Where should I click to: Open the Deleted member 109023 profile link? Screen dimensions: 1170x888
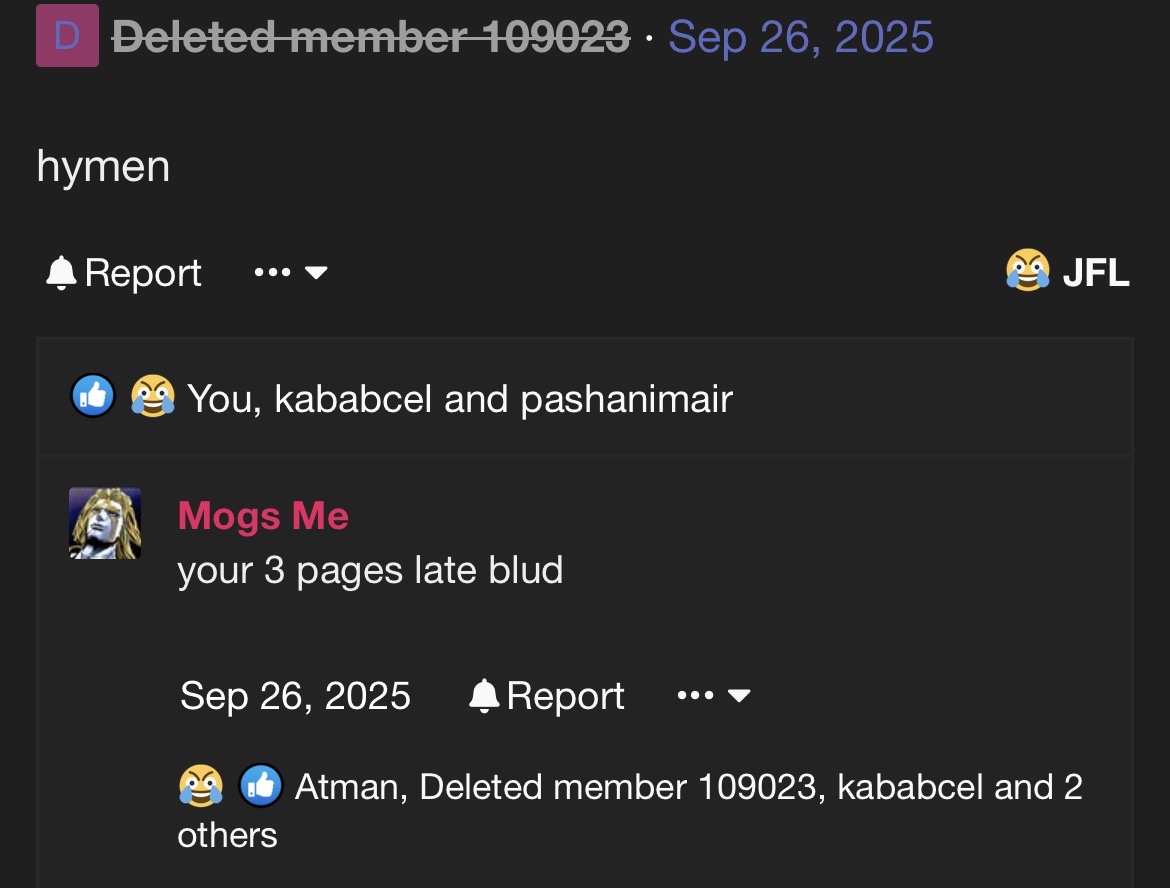click(371, 38)
